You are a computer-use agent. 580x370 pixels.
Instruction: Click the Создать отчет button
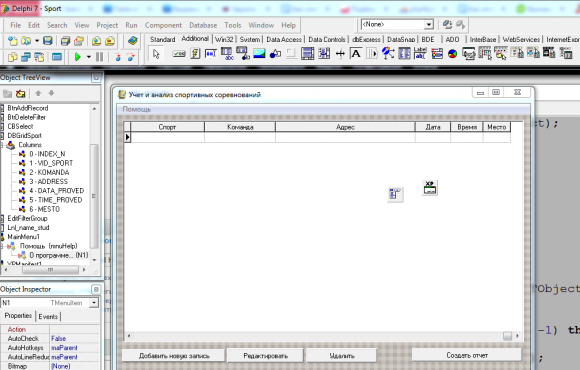(467, 355)
